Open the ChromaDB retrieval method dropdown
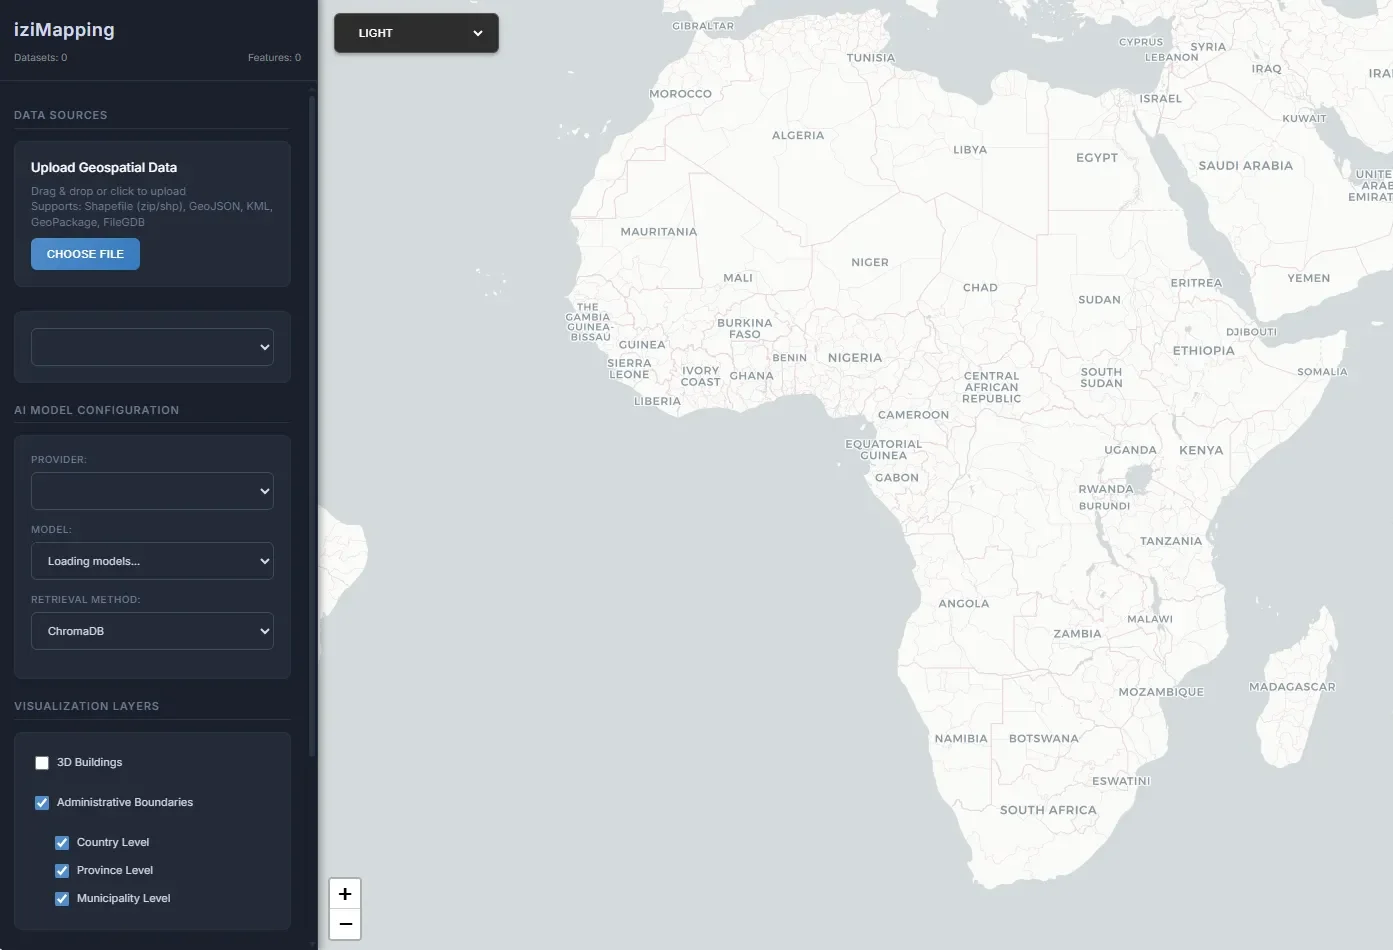 tap(152, 631)
